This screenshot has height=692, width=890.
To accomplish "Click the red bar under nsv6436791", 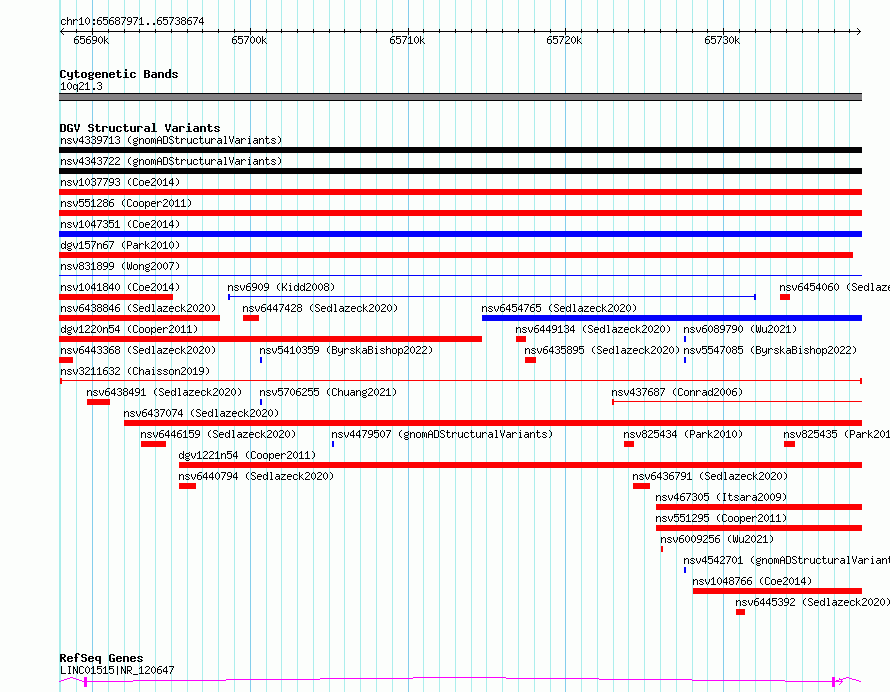I will pyautogui.click(x=641, y=486).
